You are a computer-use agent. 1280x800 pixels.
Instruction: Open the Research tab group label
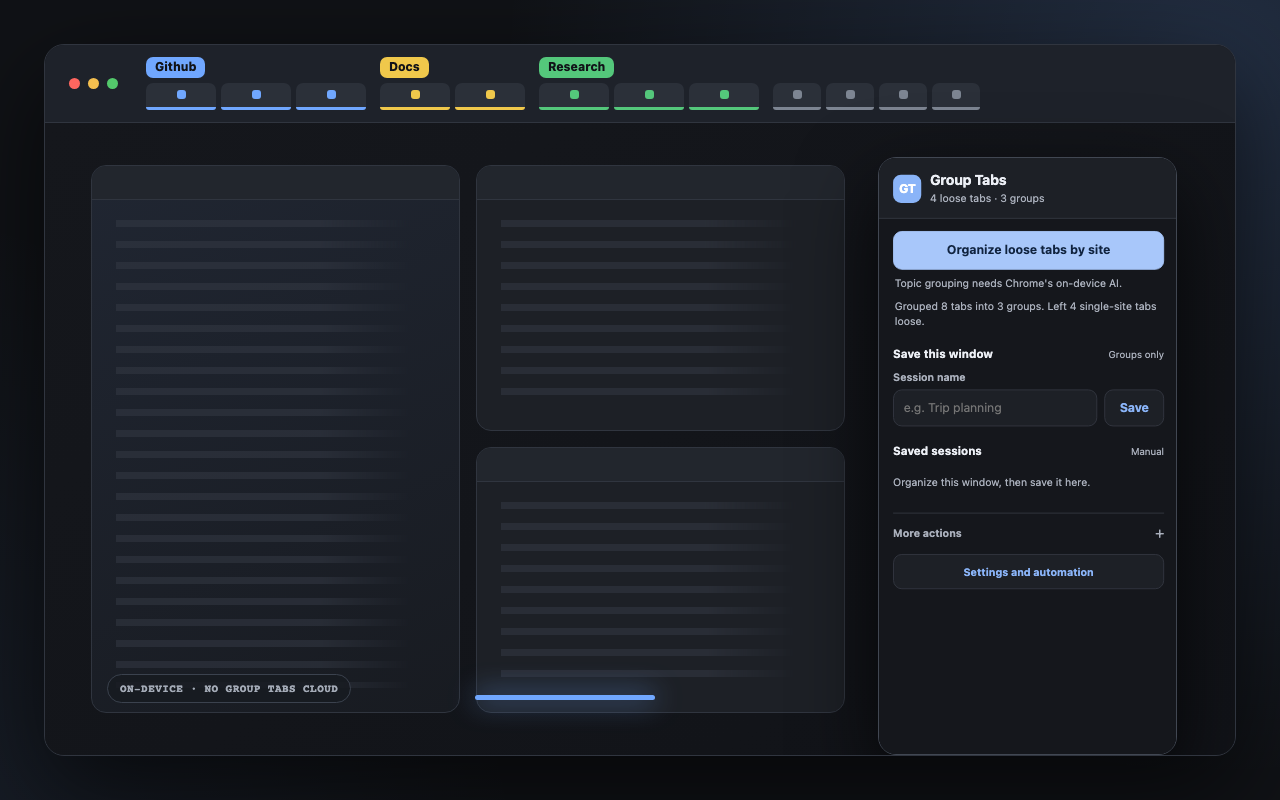tap(576, 67)
